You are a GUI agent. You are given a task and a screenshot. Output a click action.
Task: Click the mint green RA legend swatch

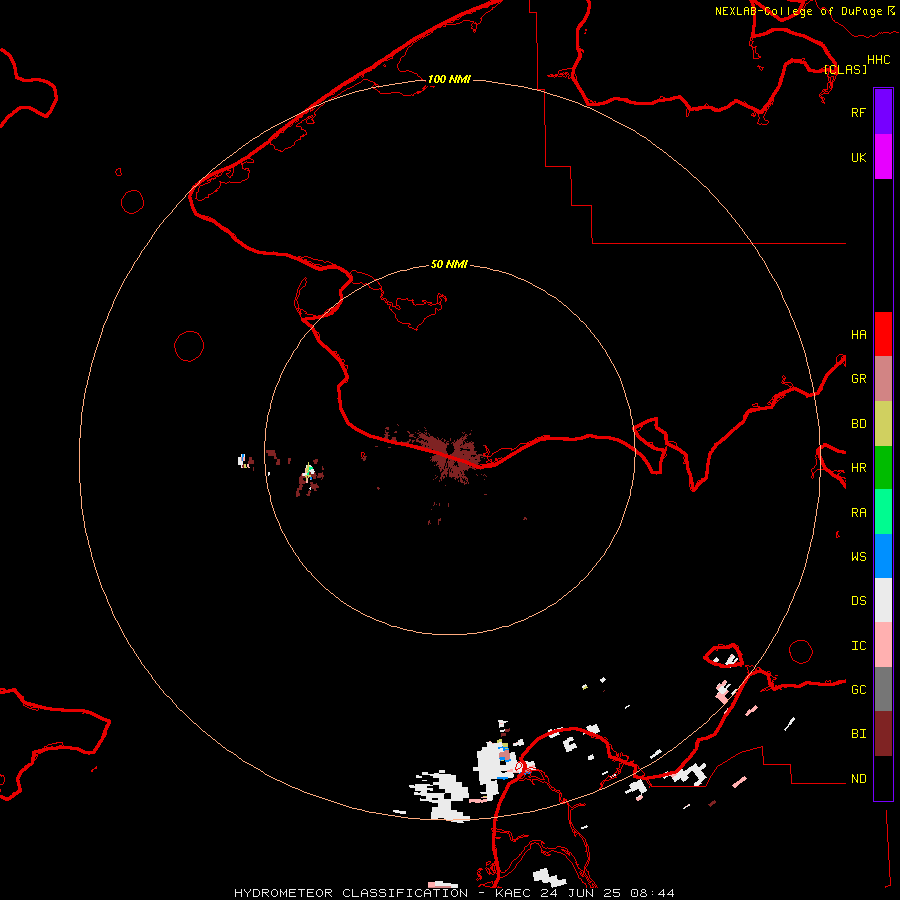(x=883, y=512)
